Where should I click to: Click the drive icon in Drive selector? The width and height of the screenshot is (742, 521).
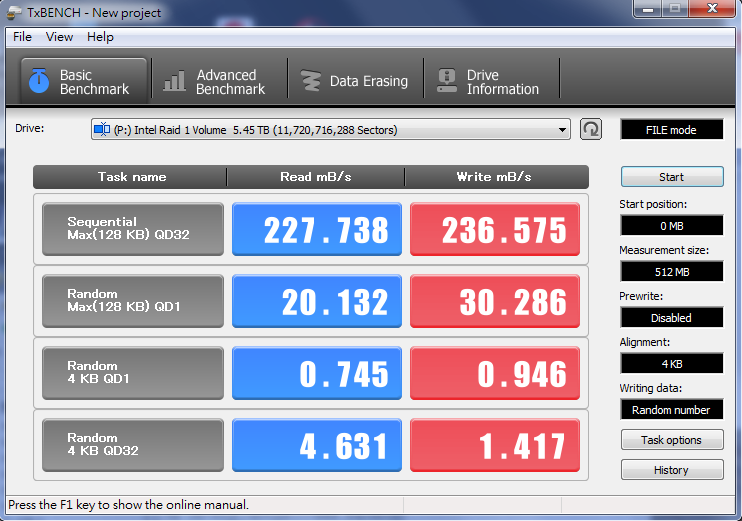[102, 130]
